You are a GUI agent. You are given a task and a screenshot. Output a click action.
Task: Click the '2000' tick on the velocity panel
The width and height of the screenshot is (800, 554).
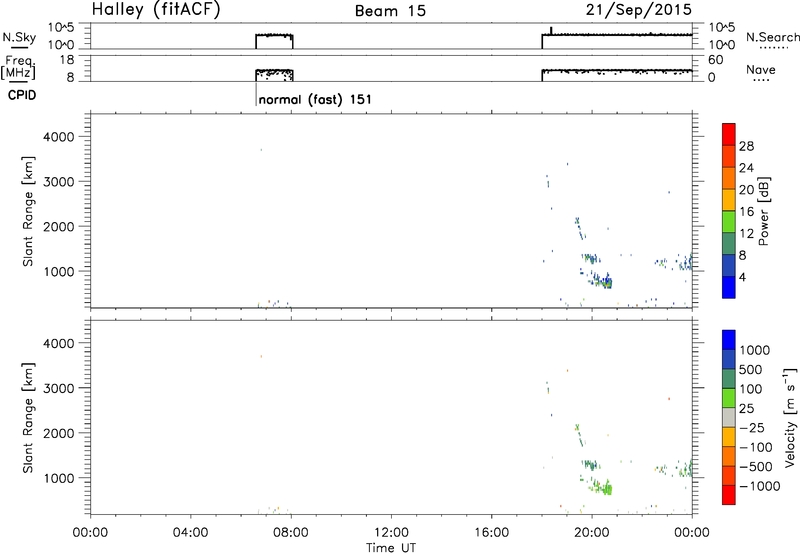coord(59,433)
